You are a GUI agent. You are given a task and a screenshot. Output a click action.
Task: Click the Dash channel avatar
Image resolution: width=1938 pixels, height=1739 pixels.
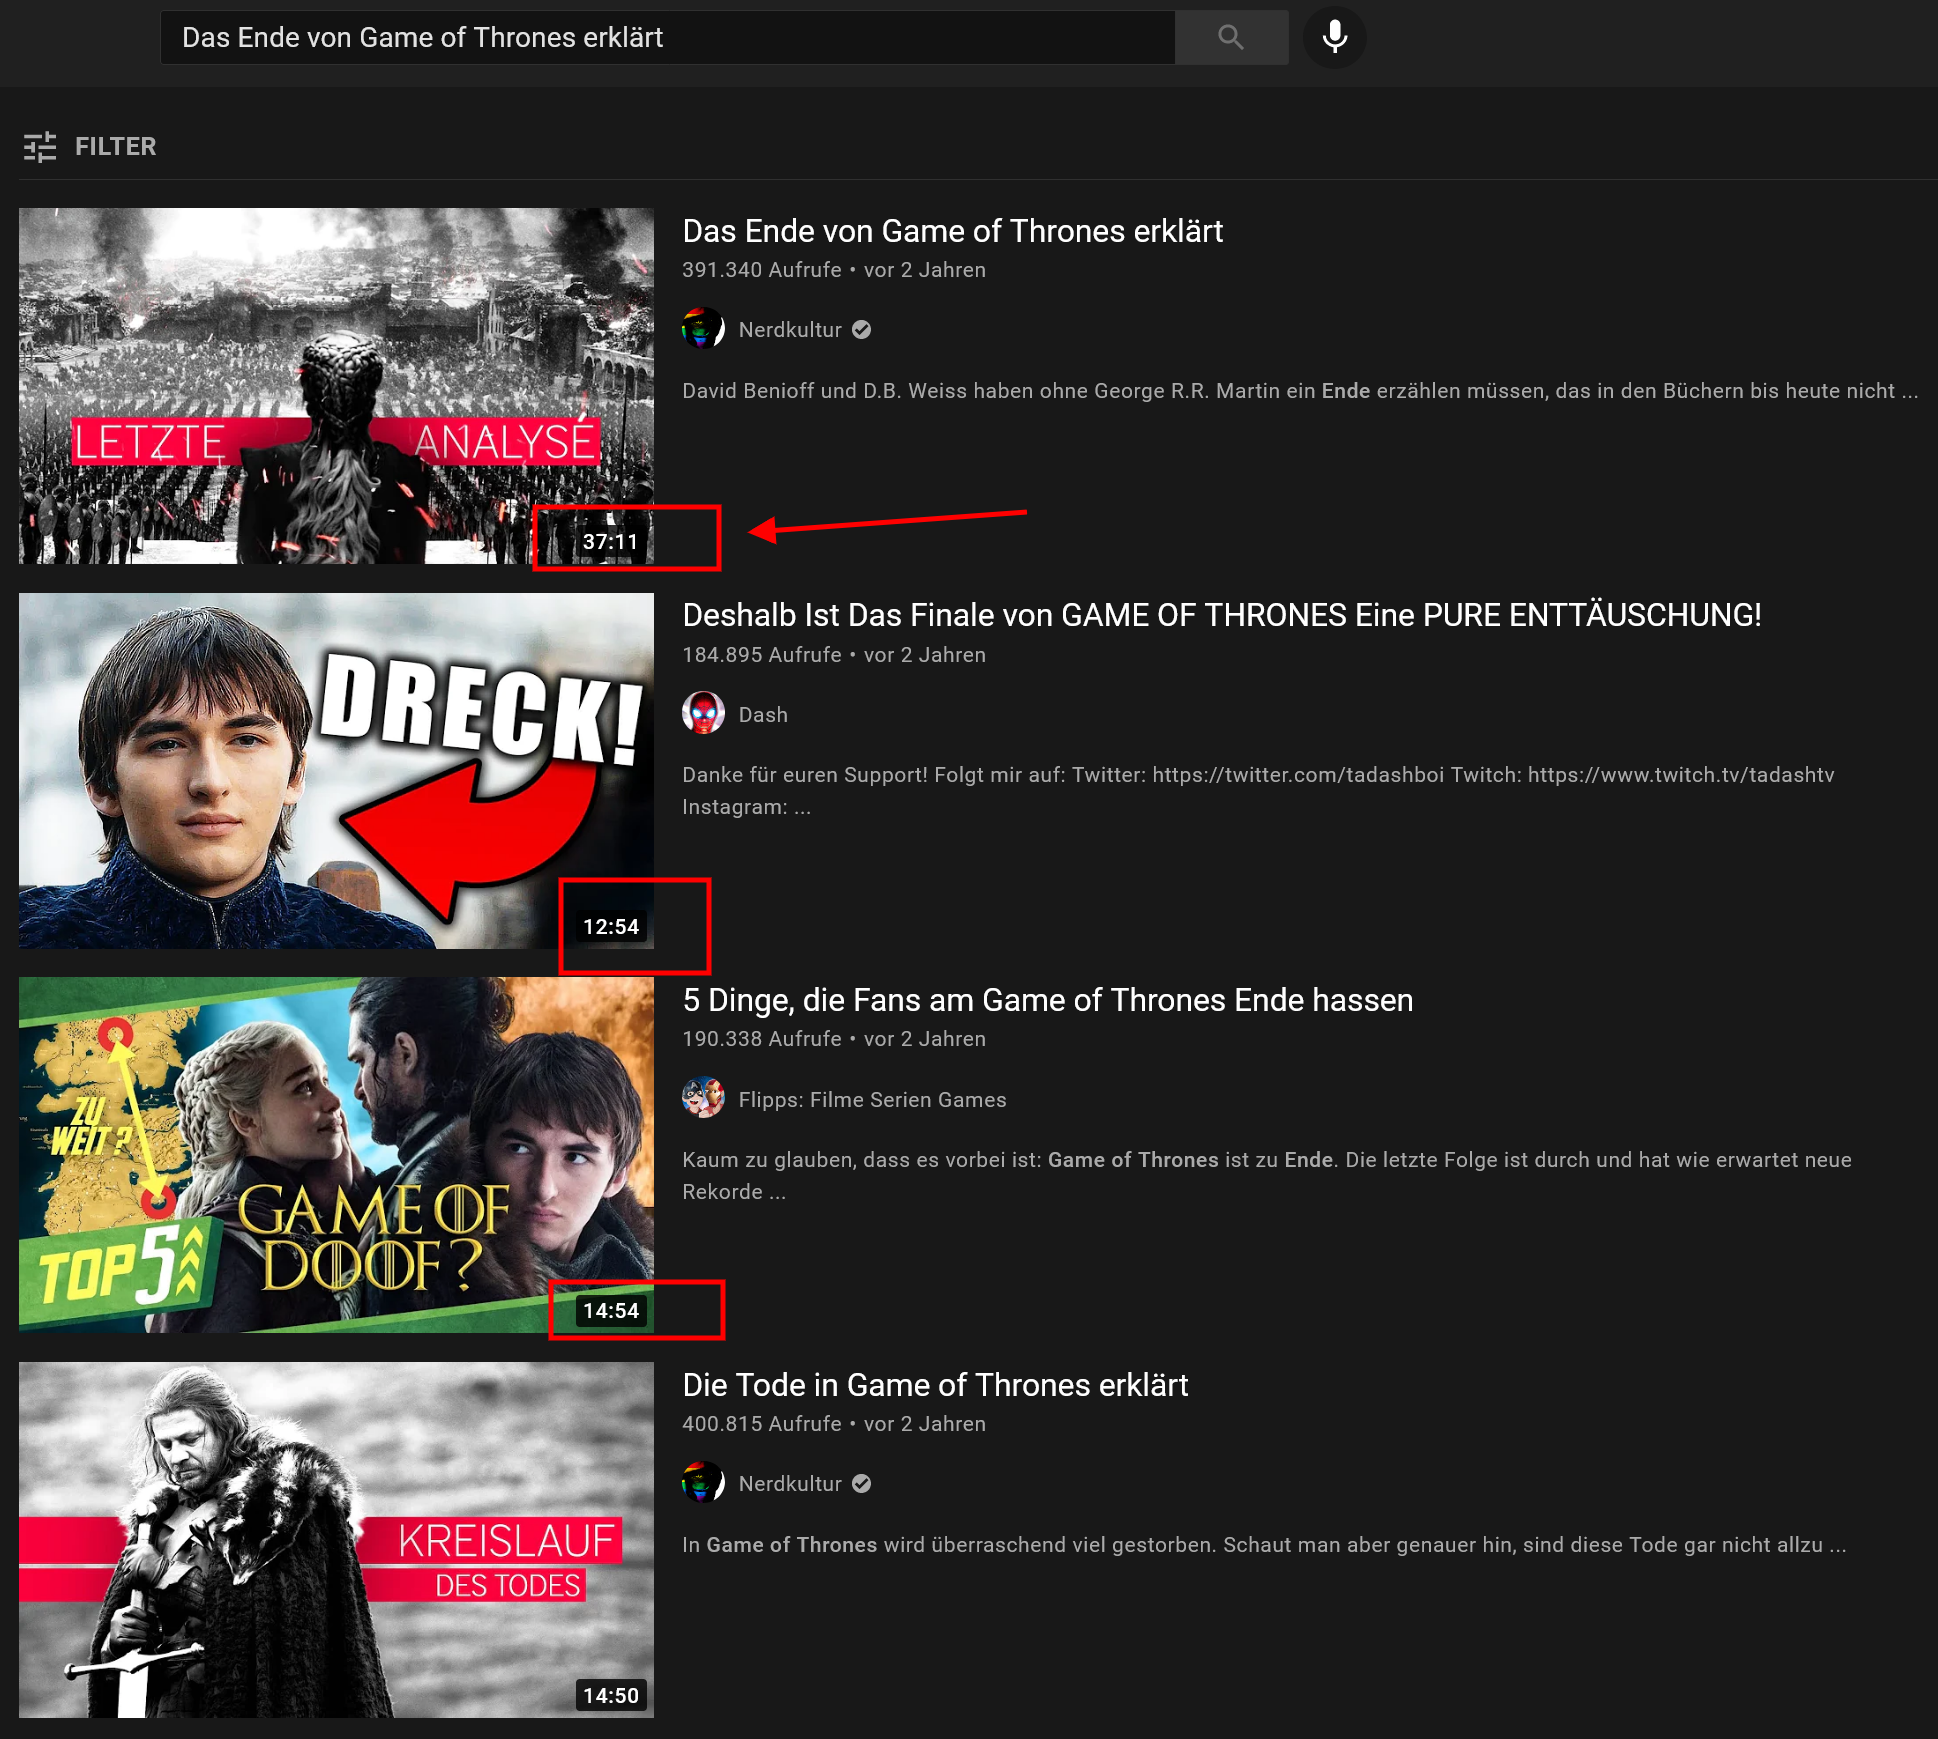pyautogui.click(x=703, y=714)
